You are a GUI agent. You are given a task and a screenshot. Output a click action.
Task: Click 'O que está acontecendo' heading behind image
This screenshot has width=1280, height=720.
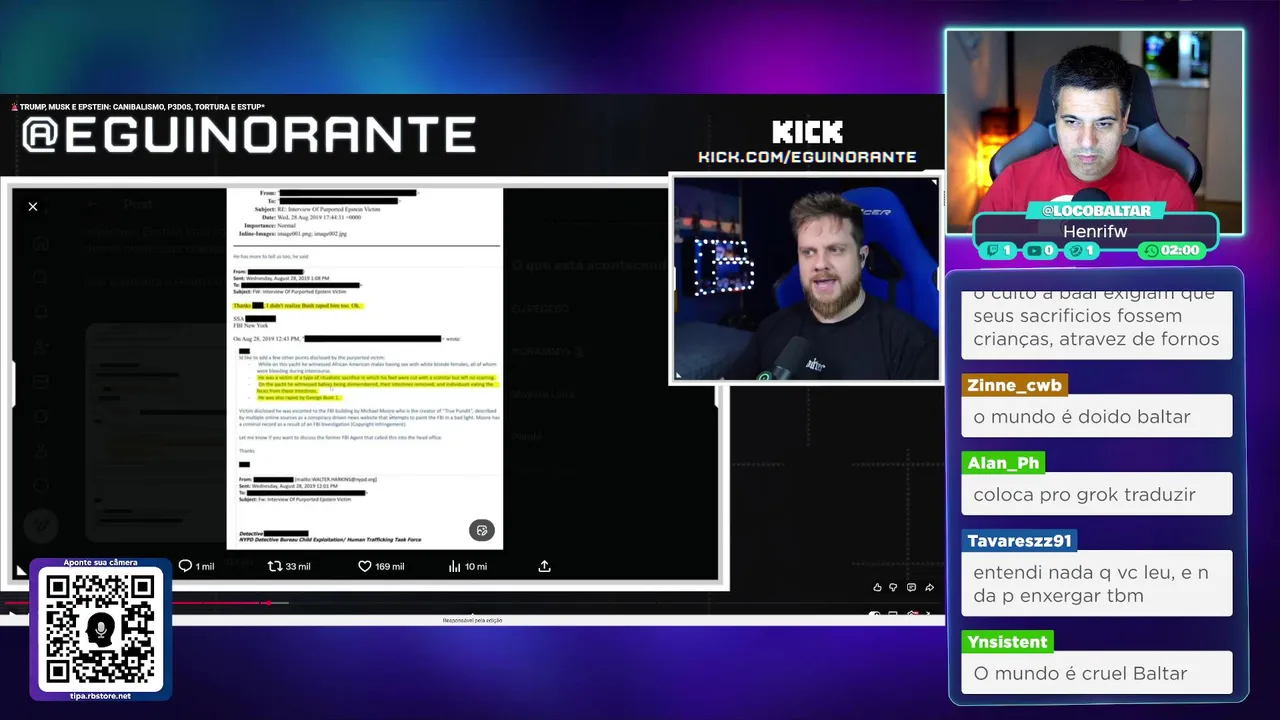point(588,265)
